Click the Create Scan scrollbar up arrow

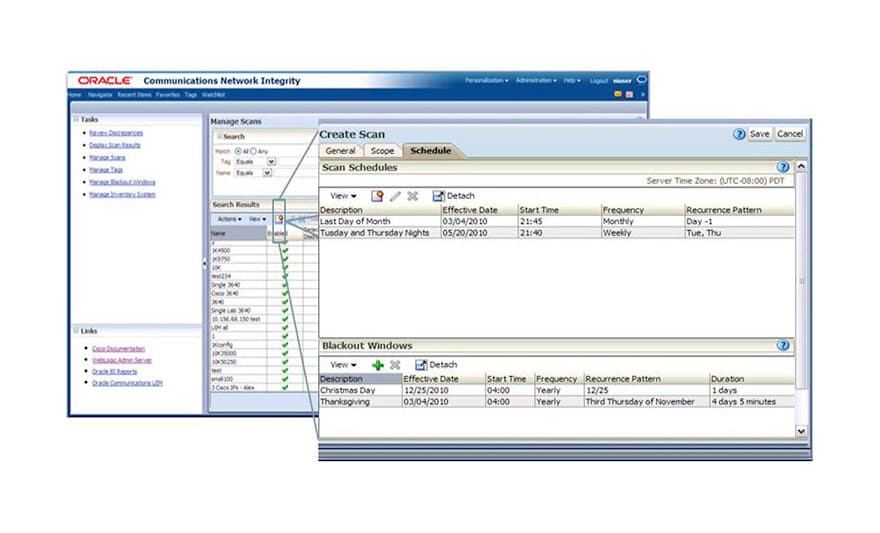[801, 166]
